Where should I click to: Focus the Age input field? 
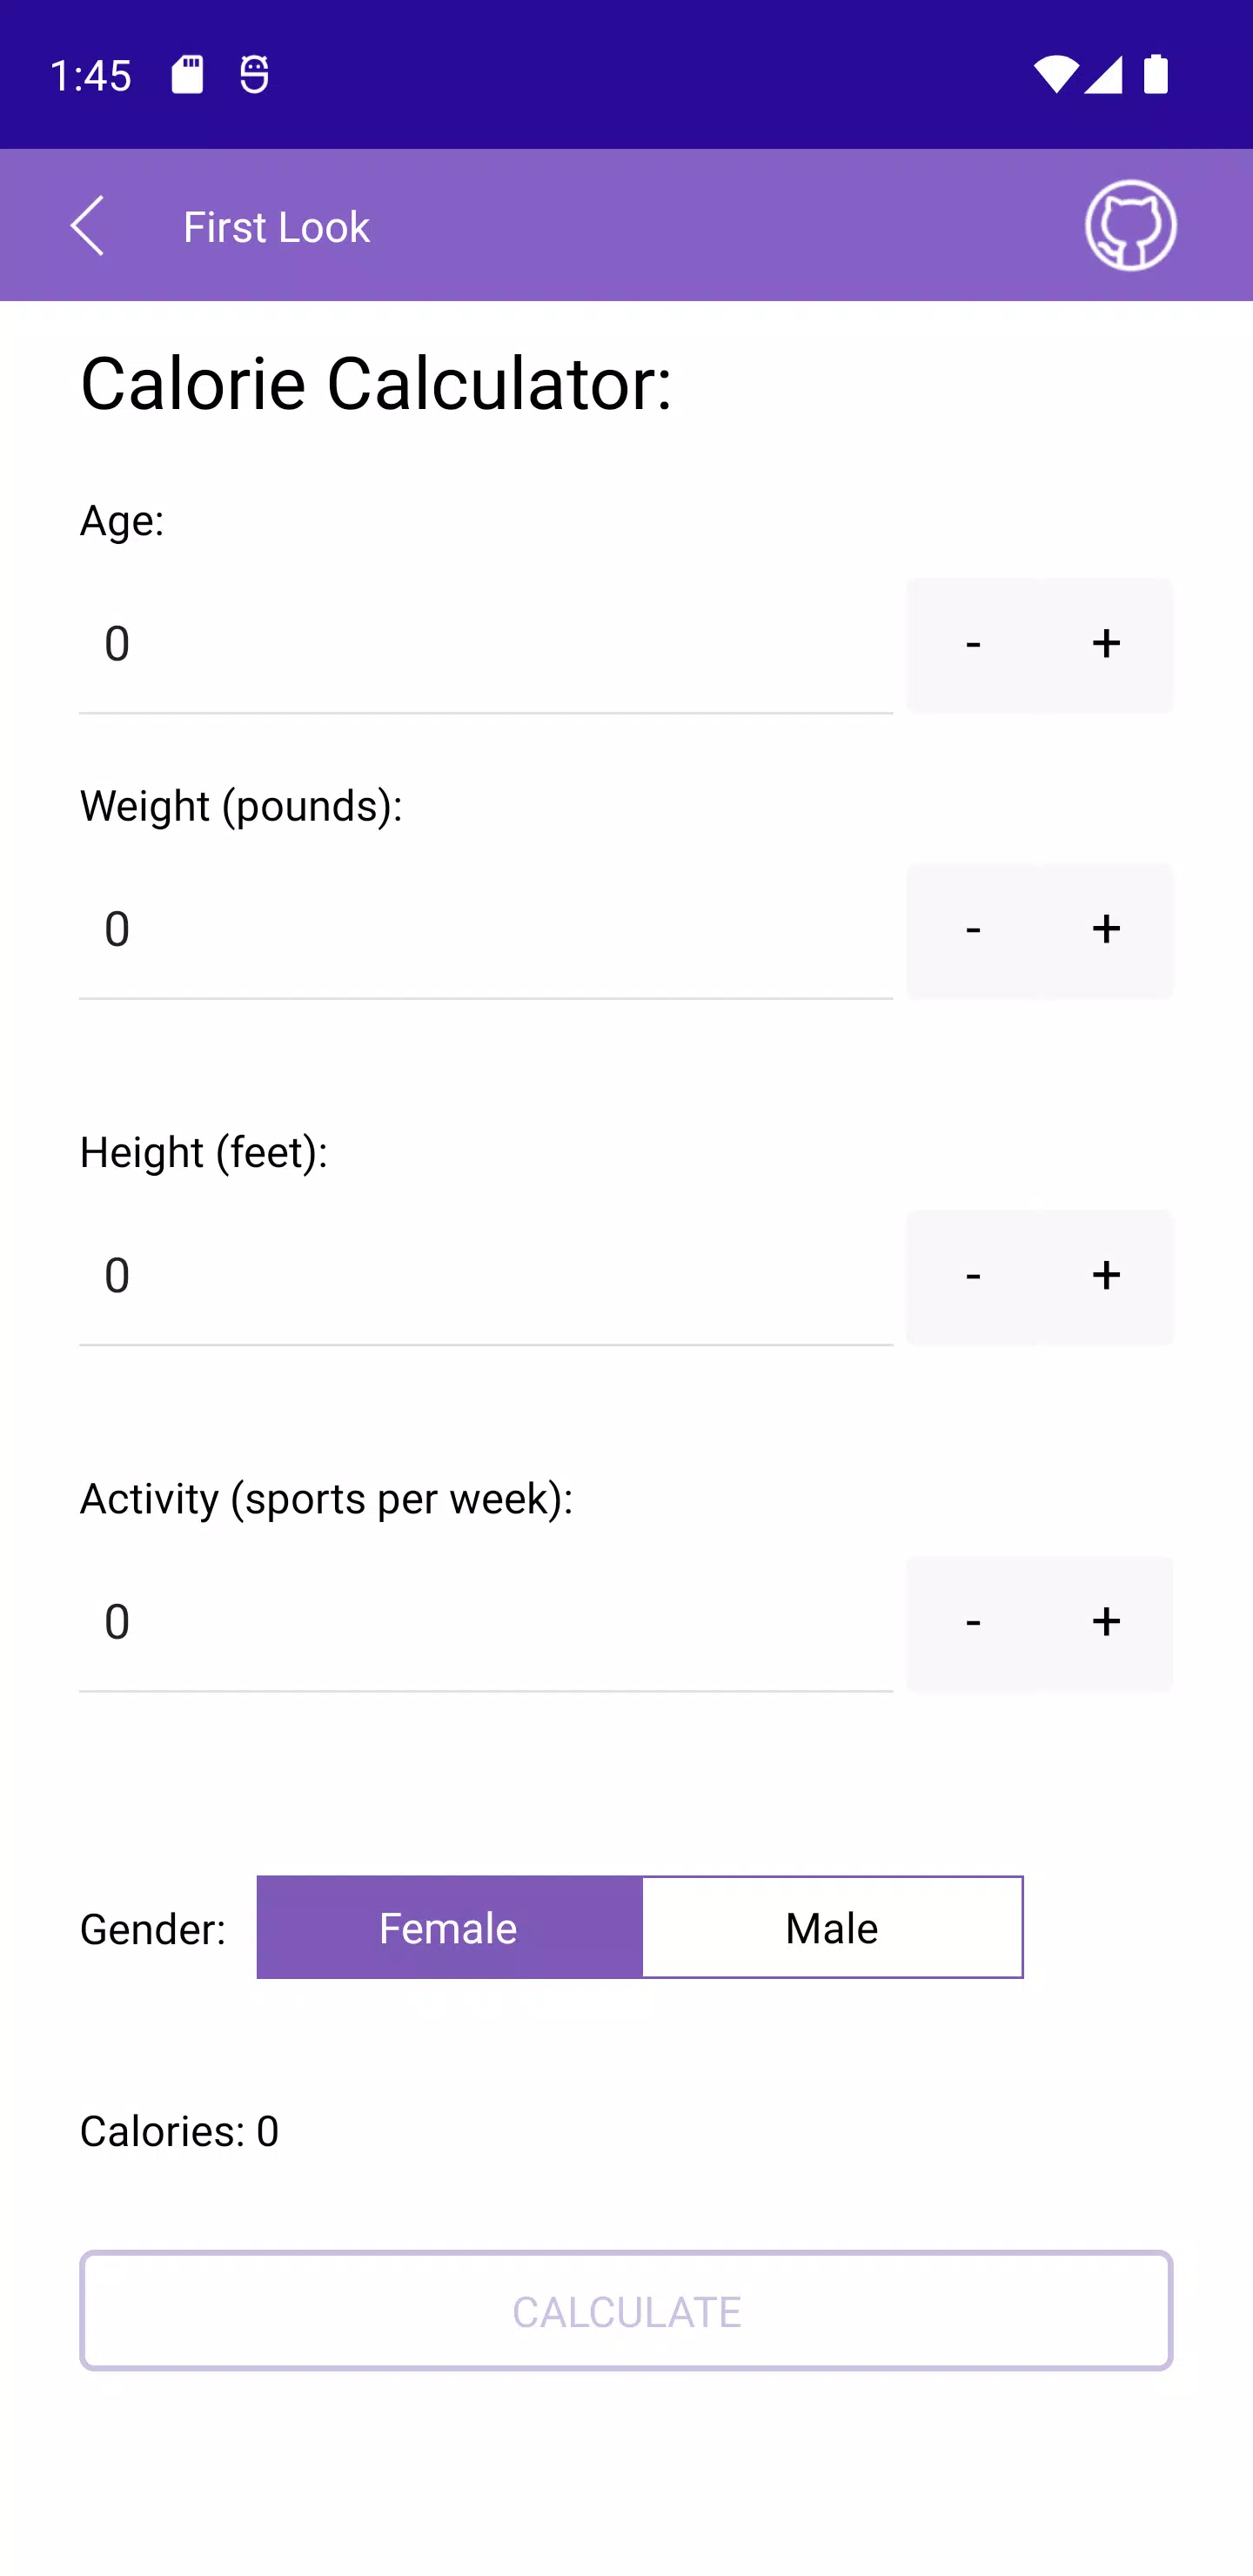point(486,644)
